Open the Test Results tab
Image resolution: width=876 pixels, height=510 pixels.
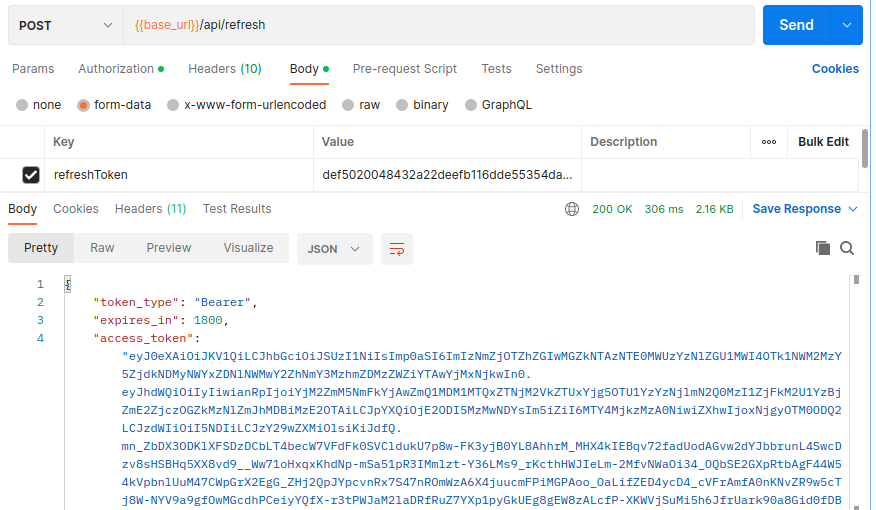click(x=237, y=209)
